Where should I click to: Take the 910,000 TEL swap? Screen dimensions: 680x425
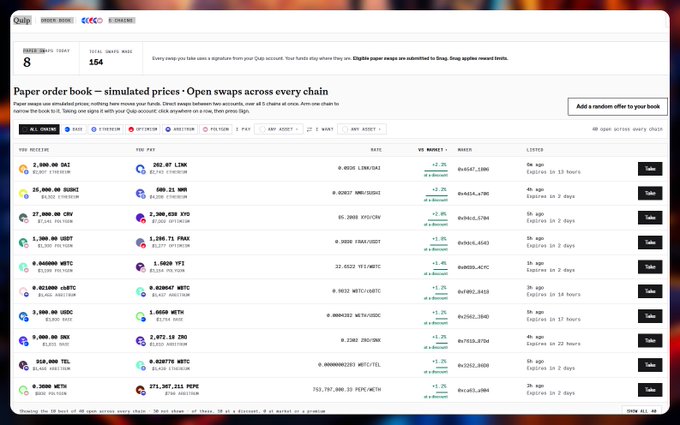650,365
